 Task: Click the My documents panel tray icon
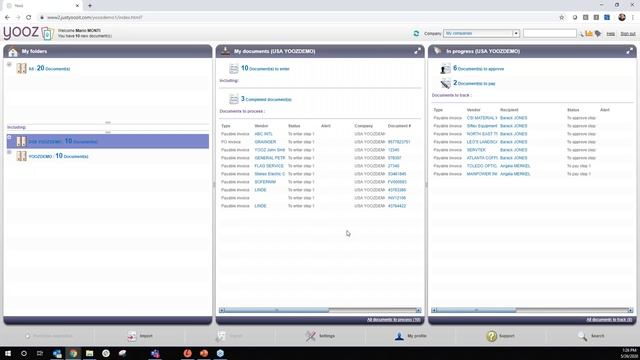click(225, 51)
